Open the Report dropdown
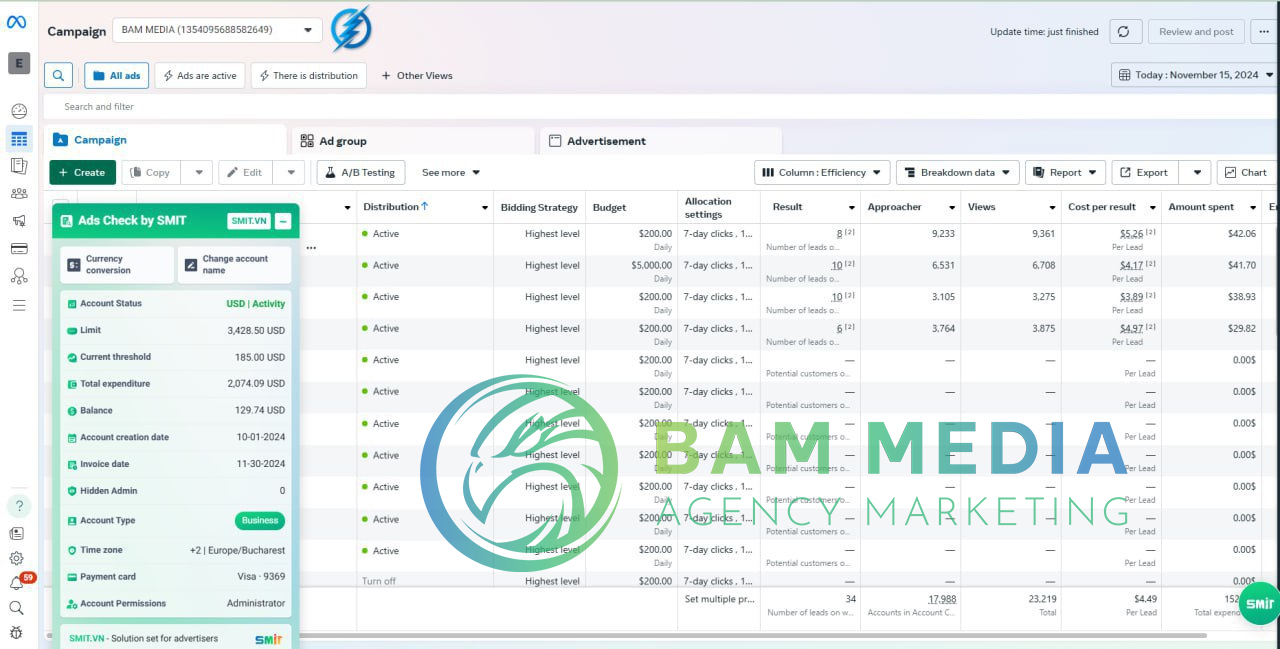Viewport: 1280px width, 649px height. tap(1065, 173)
